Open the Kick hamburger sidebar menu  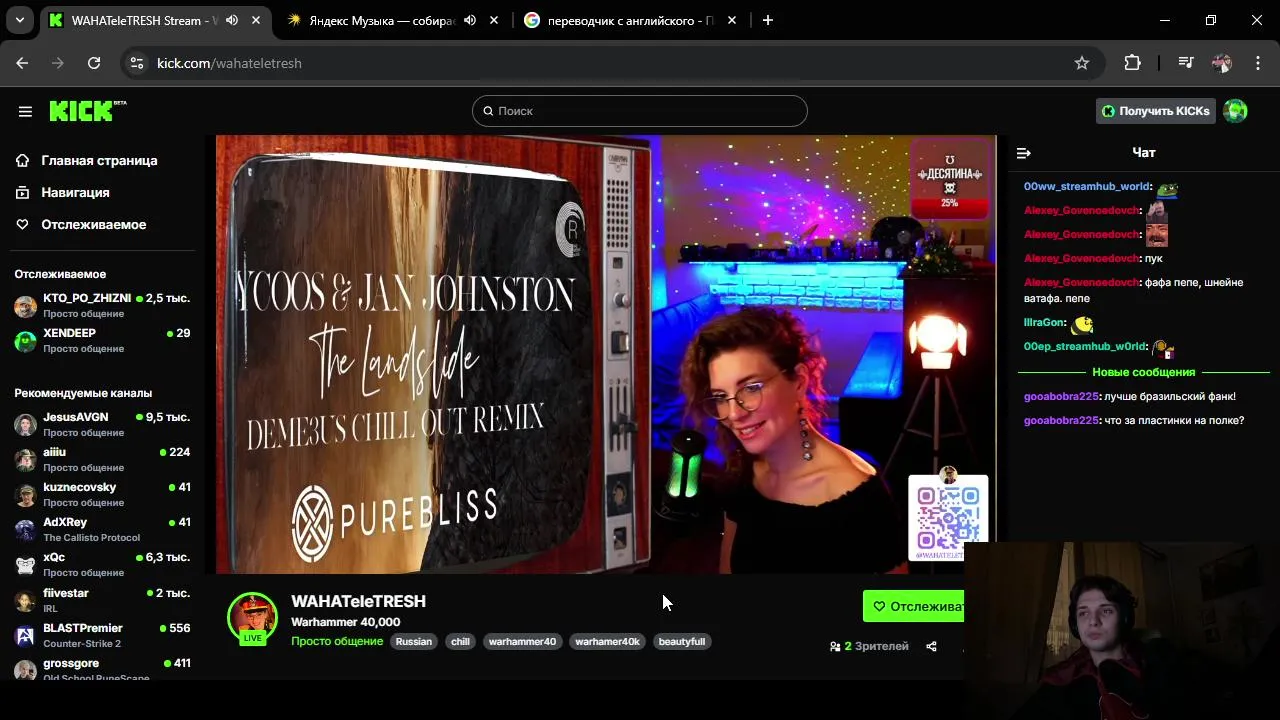click(x=25, y=112)
